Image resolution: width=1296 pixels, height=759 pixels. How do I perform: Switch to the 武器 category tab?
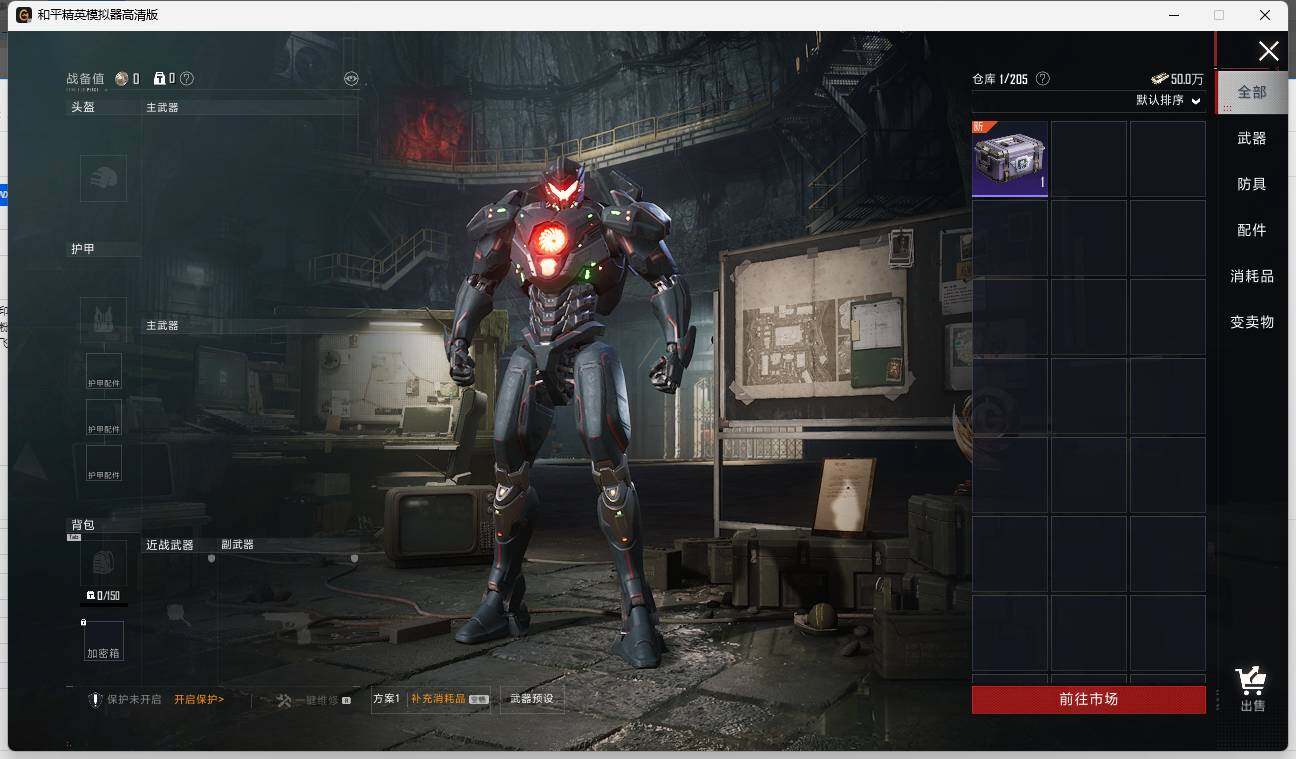tap(1252, 138)
